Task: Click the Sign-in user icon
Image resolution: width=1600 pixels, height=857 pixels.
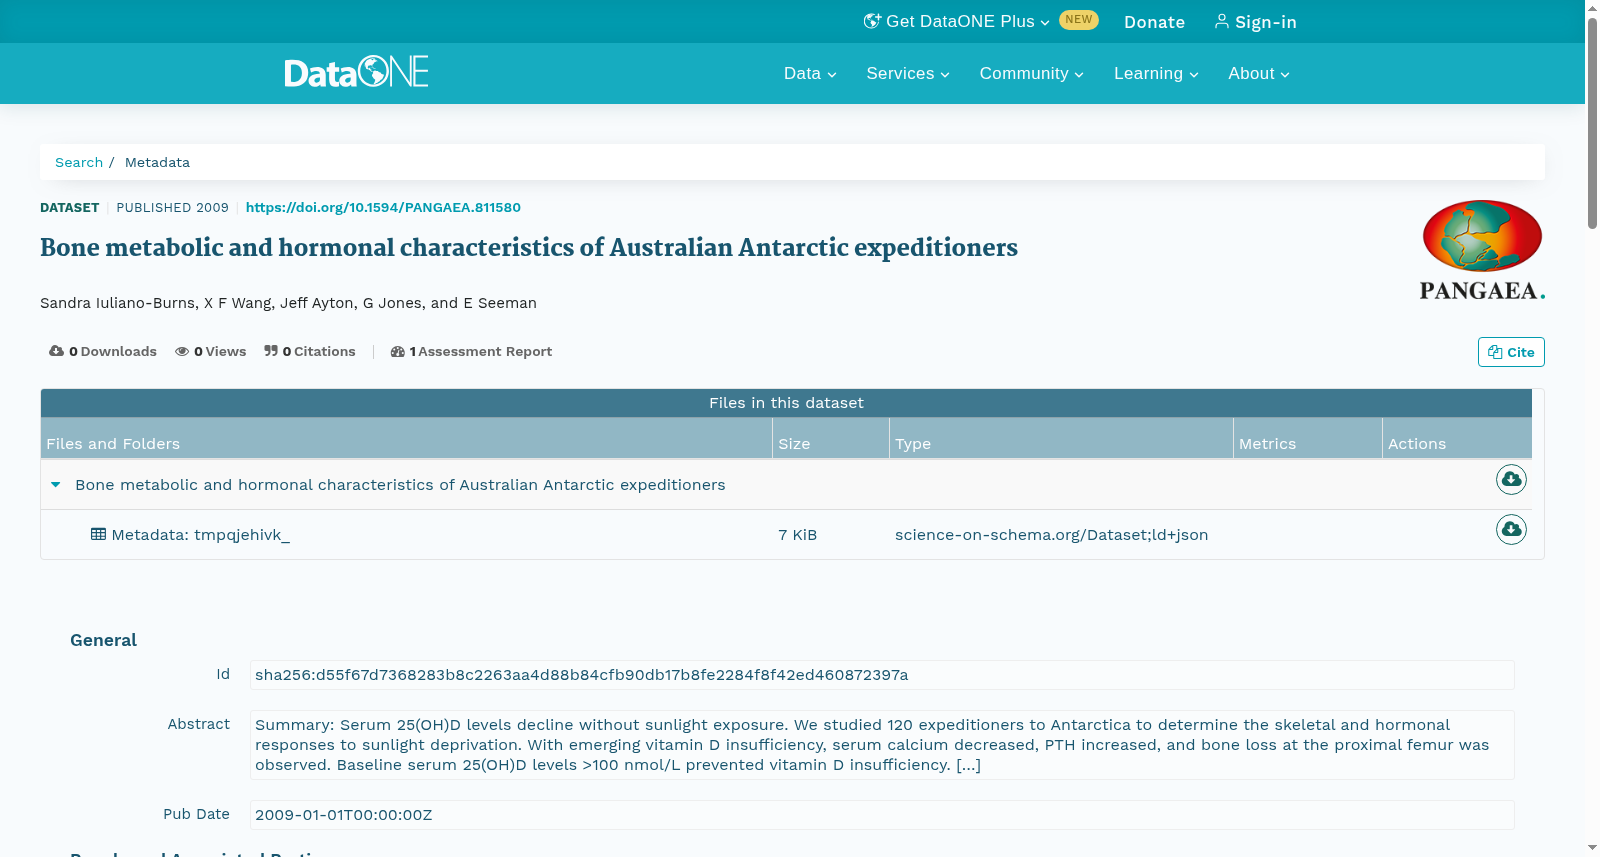Action: [1221, 21]
